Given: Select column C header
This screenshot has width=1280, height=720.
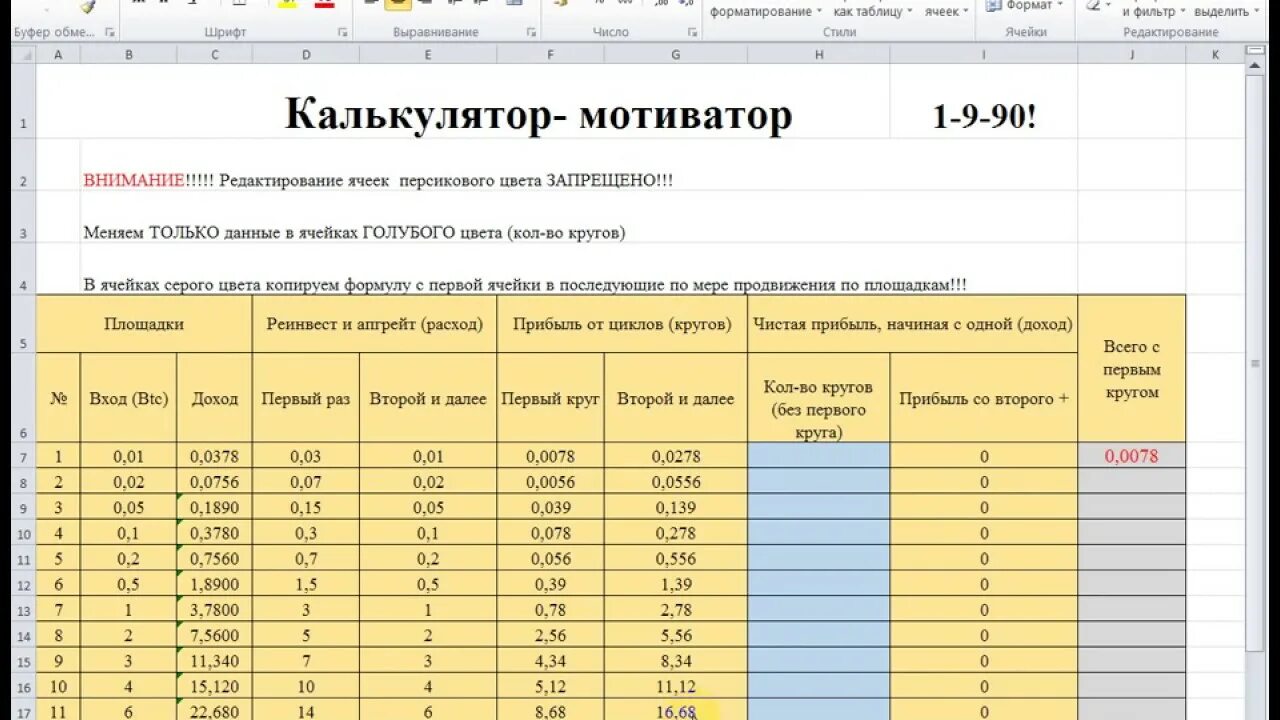Looking at the screenshot, I should click(215, 55).
